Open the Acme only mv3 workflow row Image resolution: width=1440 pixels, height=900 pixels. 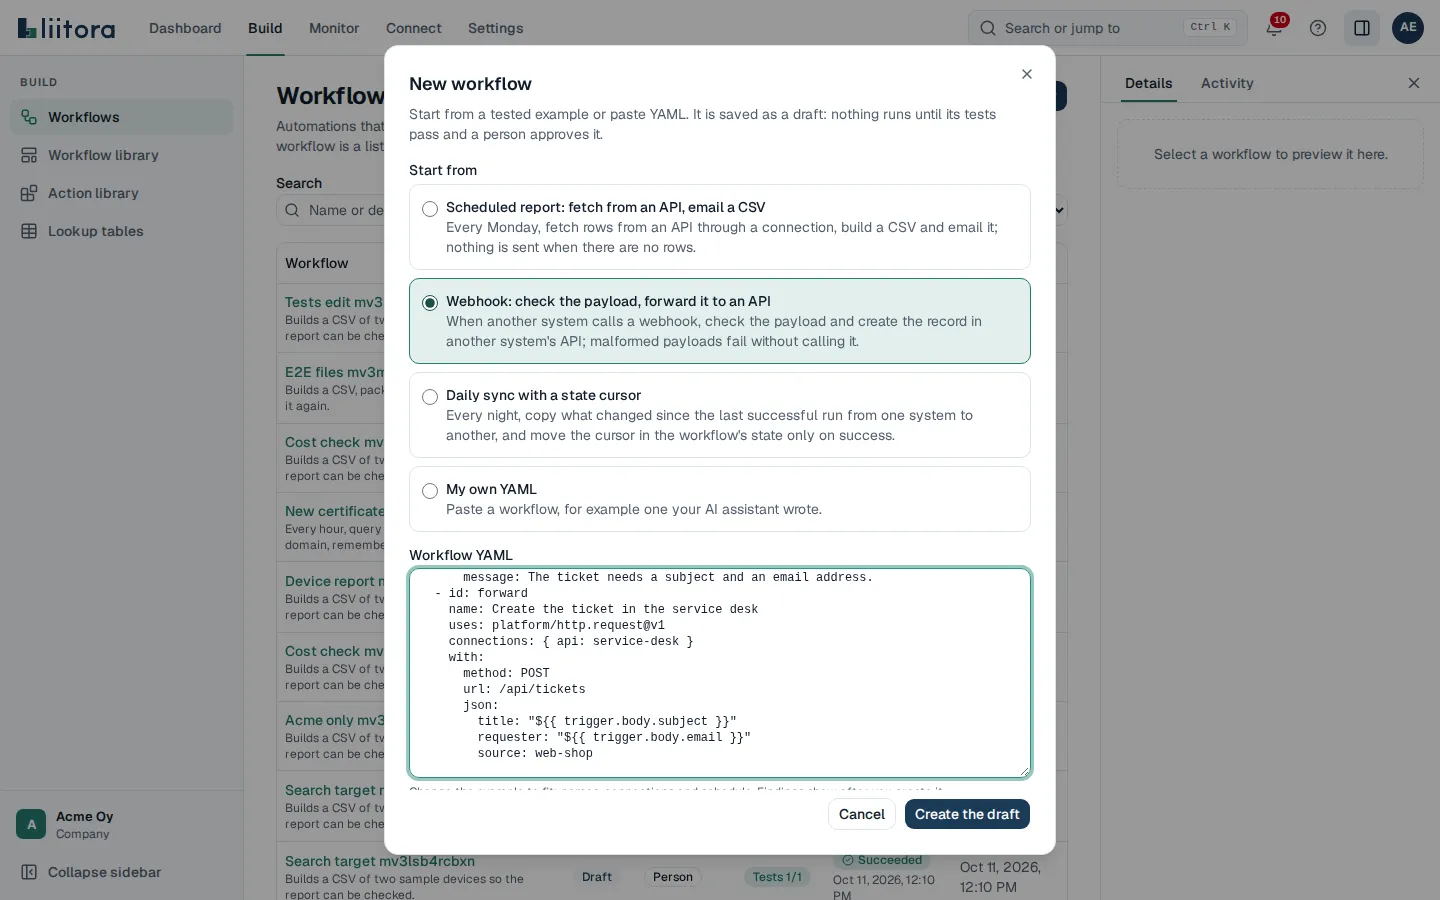[334, 720]
